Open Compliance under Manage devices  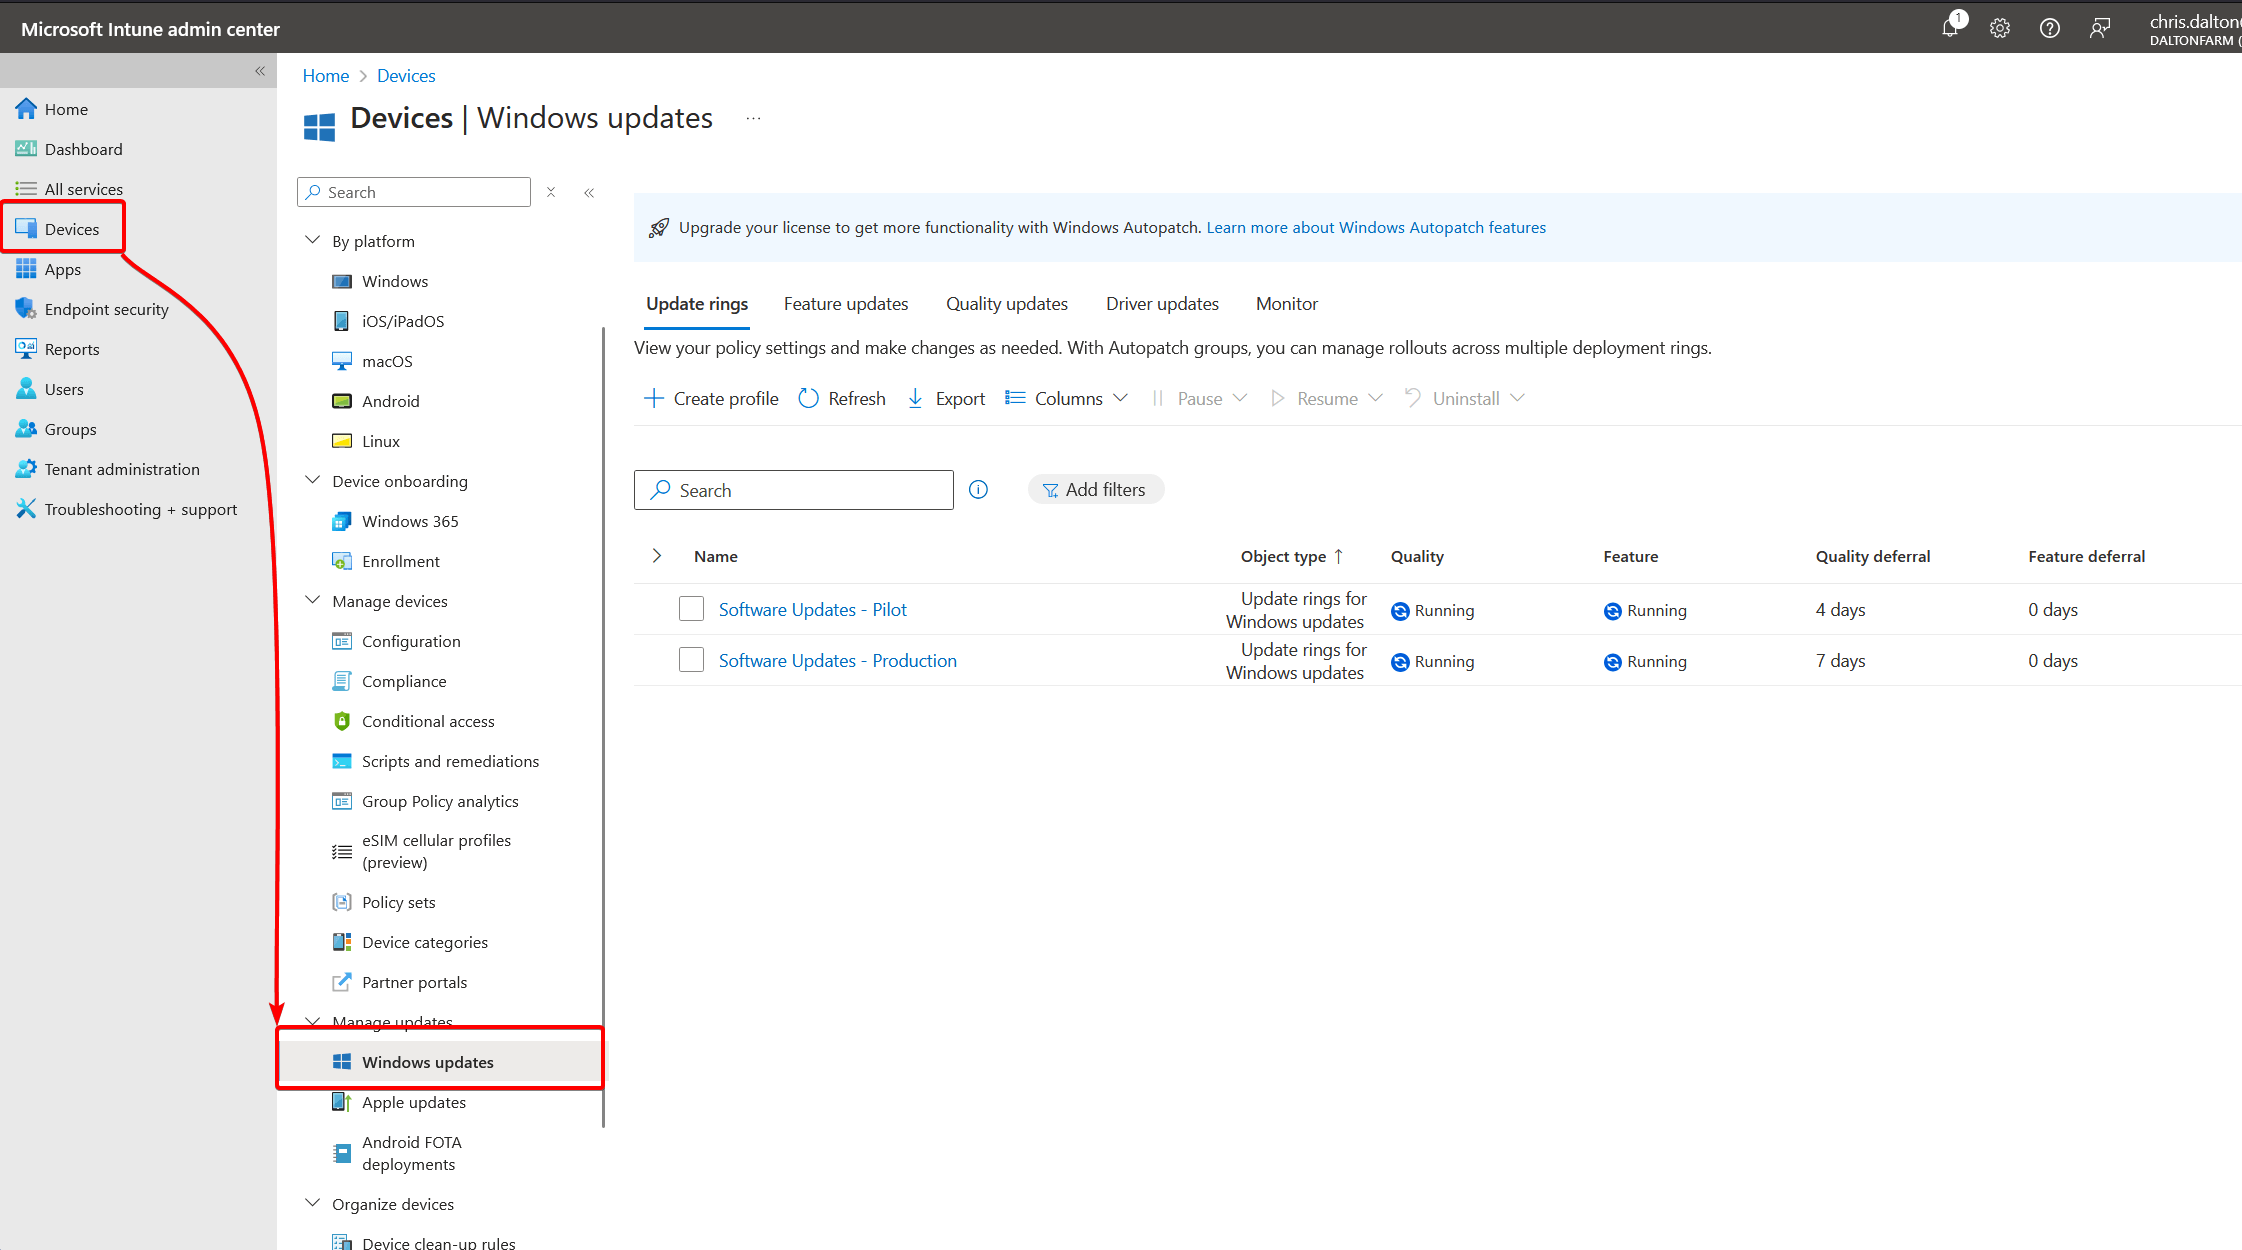[x=404, y=681]
